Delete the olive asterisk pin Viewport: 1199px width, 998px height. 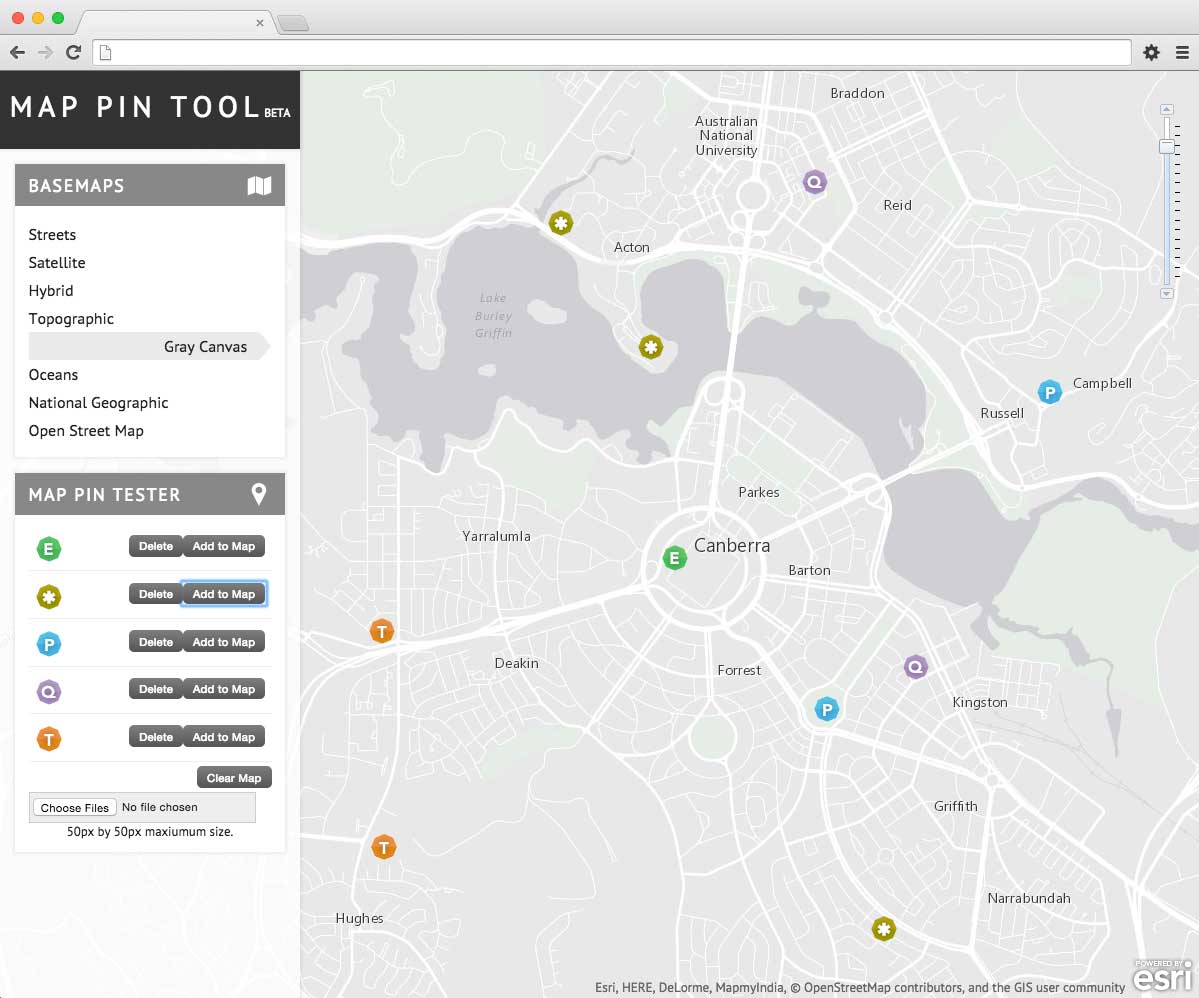click(x=156, y=594)
